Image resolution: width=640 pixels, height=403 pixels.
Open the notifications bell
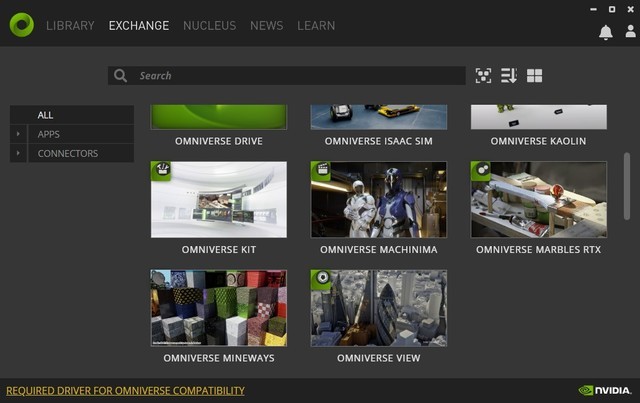click(606, 32)
